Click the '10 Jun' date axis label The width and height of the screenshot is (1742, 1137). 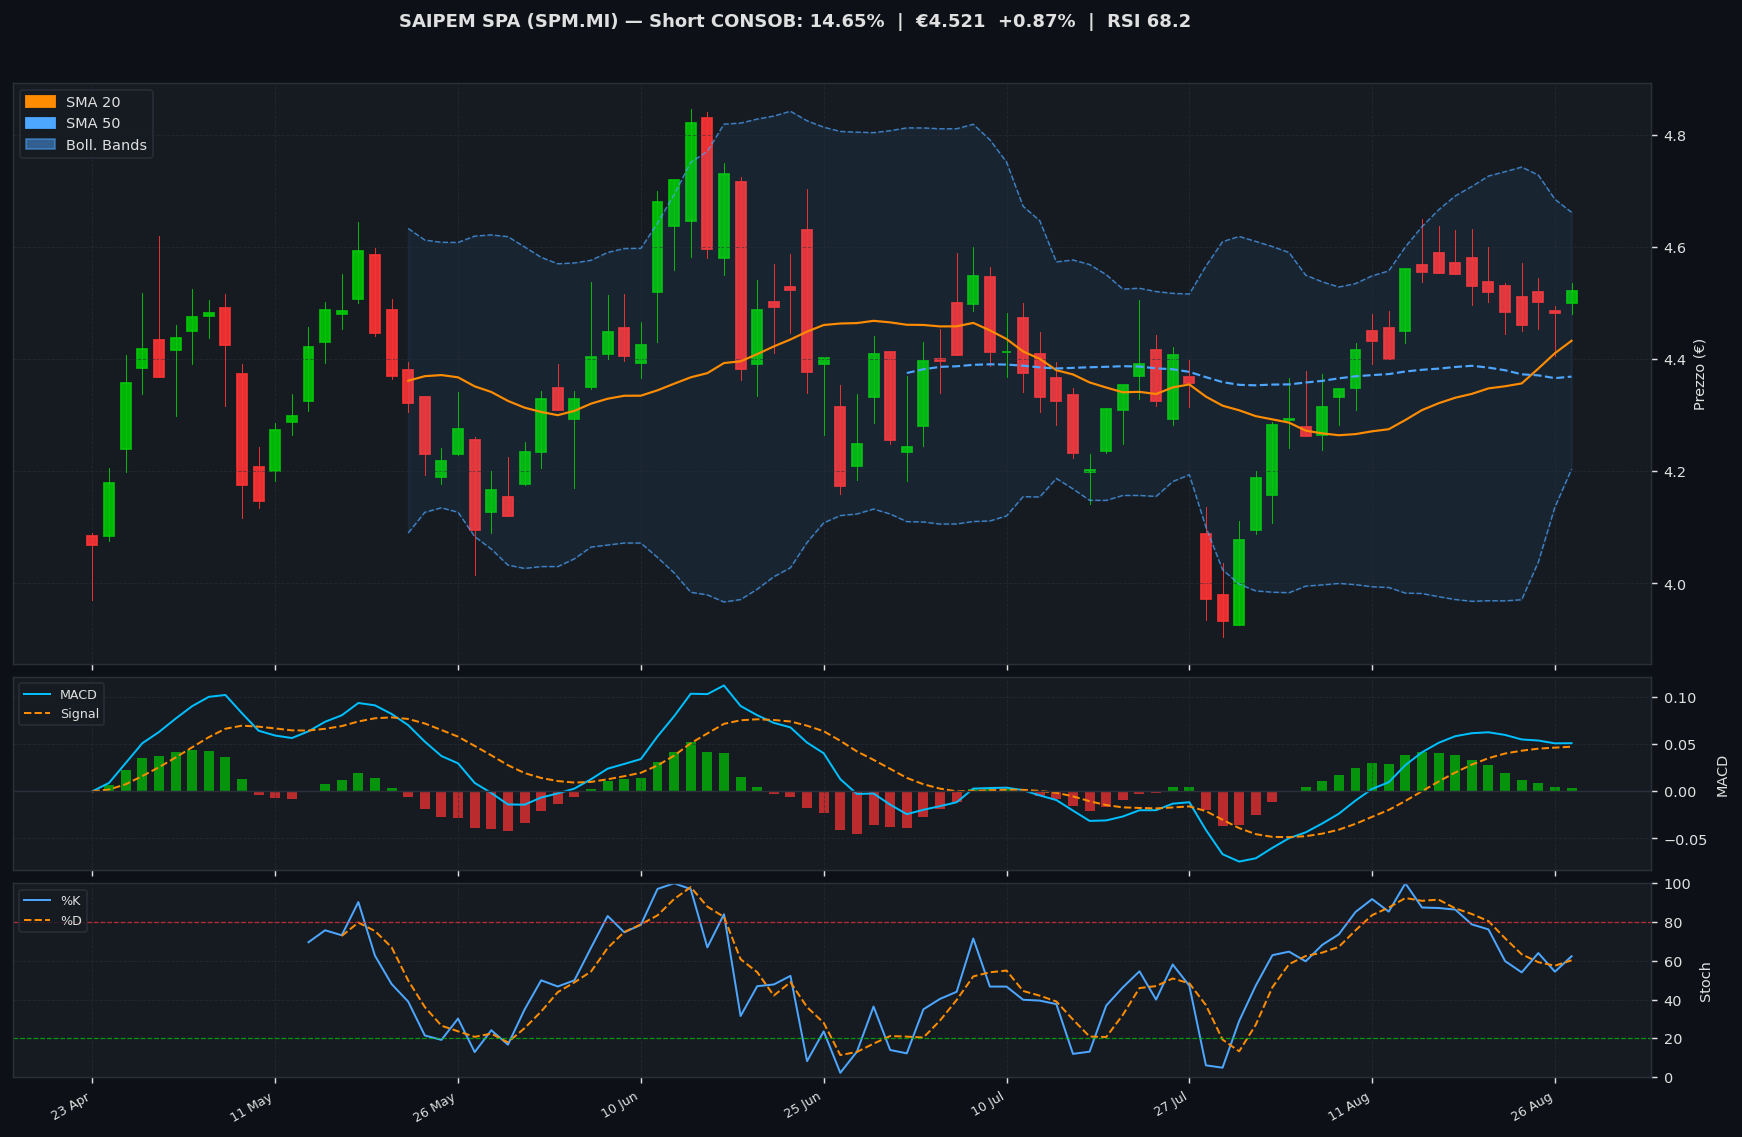(x=619, y=1107)
